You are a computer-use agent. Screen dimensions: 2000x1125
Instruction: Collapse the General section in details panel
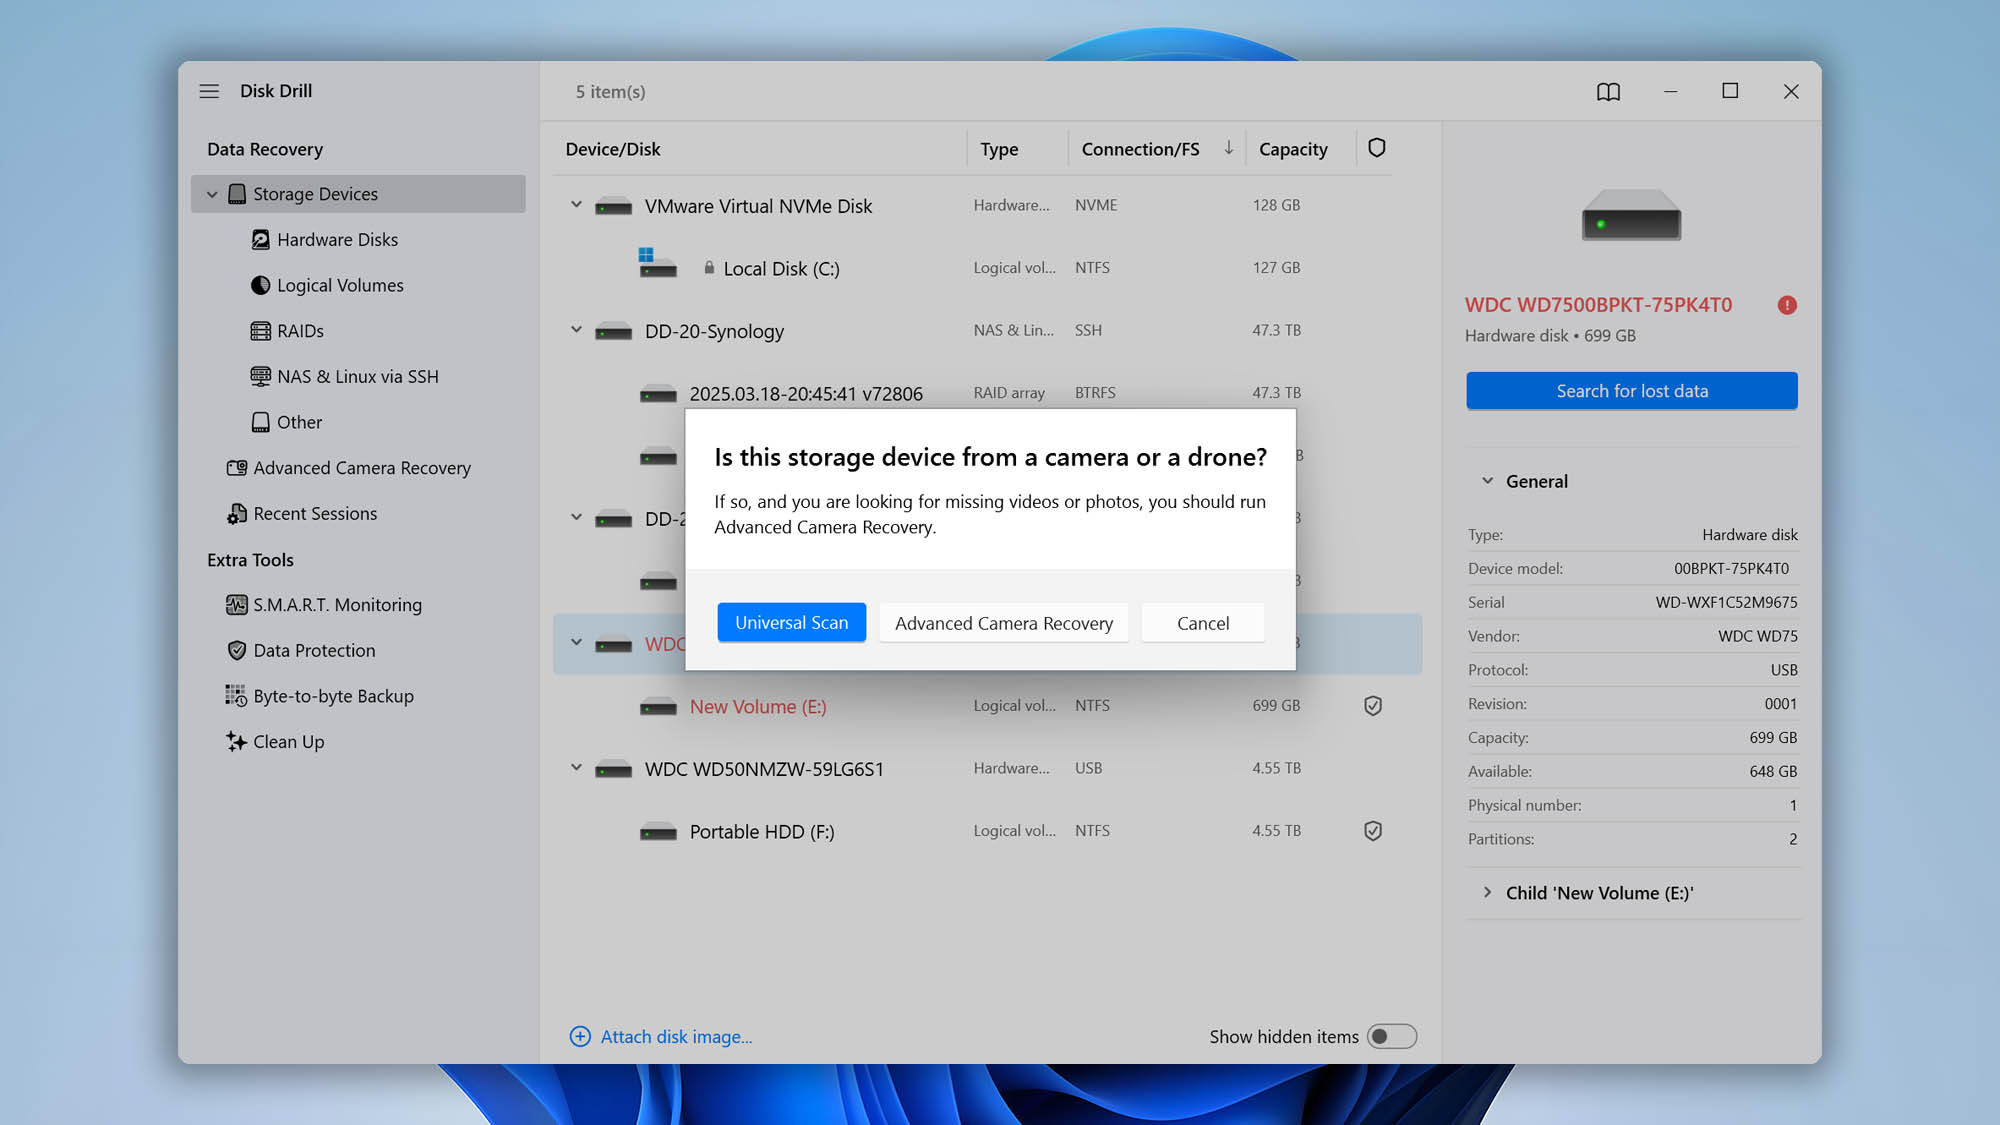(1486, 480)
